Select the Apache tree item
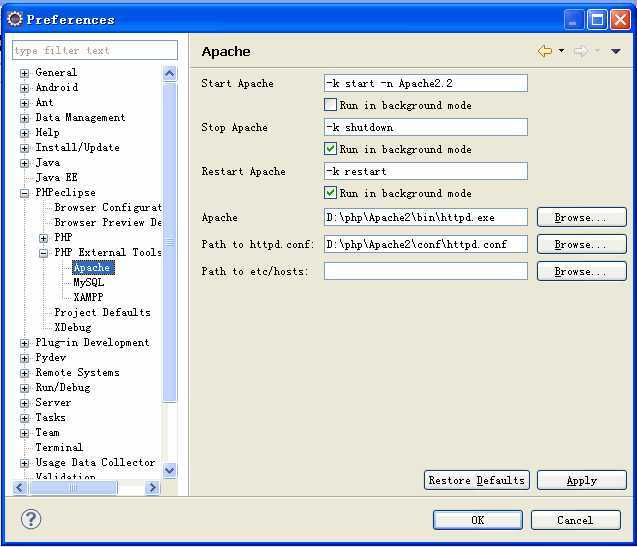The image size is (637, 547). pyautogui.click(x=93, y=267)
